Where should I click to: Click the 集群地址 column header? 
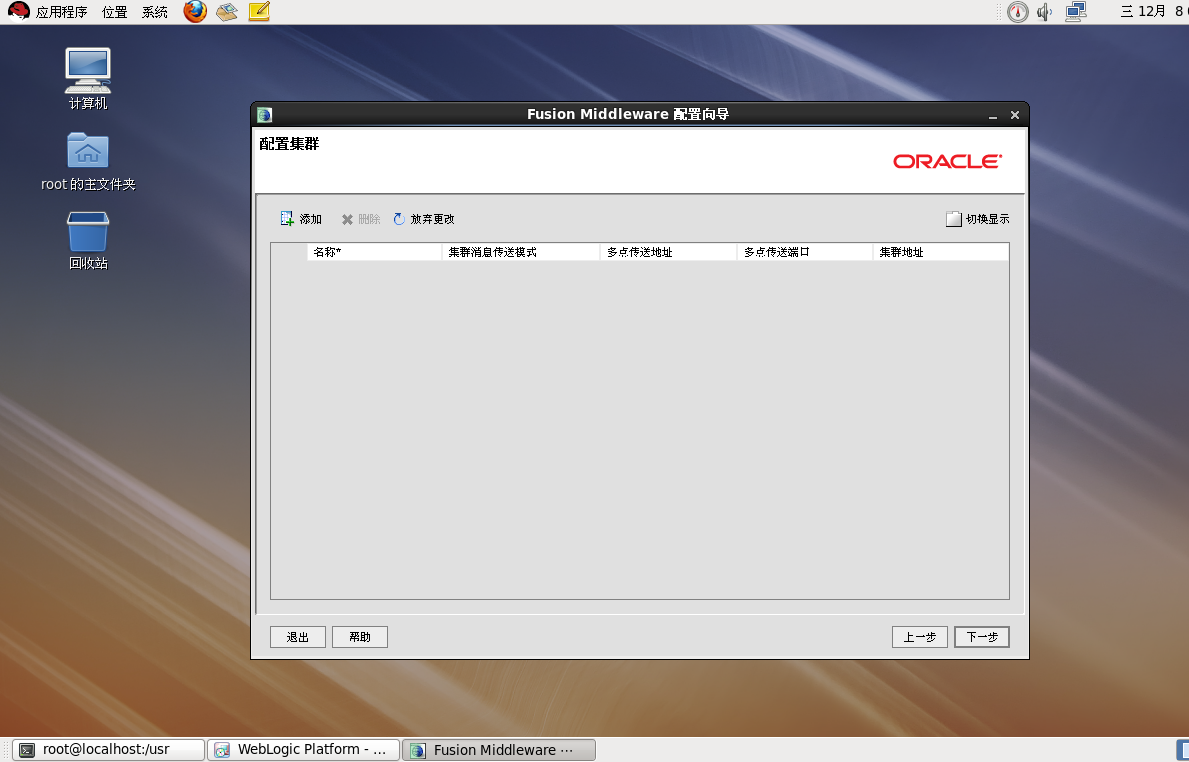pos(941,252)
